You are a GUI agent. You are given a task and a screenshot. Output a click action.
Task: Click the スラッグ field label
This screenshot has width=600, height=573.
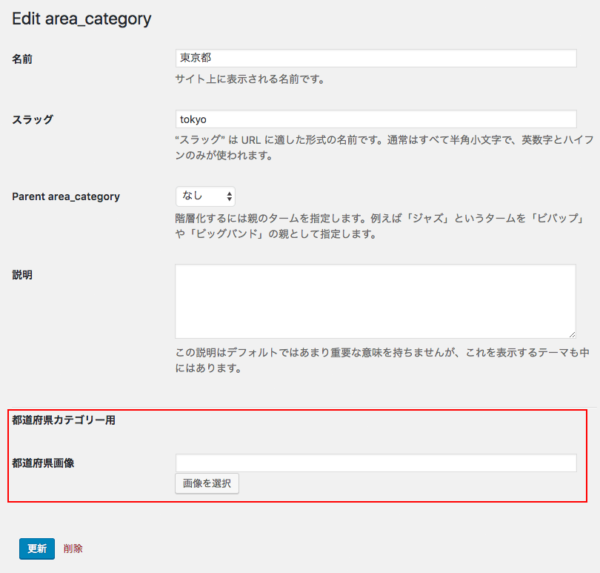click(x=32, y=120)
